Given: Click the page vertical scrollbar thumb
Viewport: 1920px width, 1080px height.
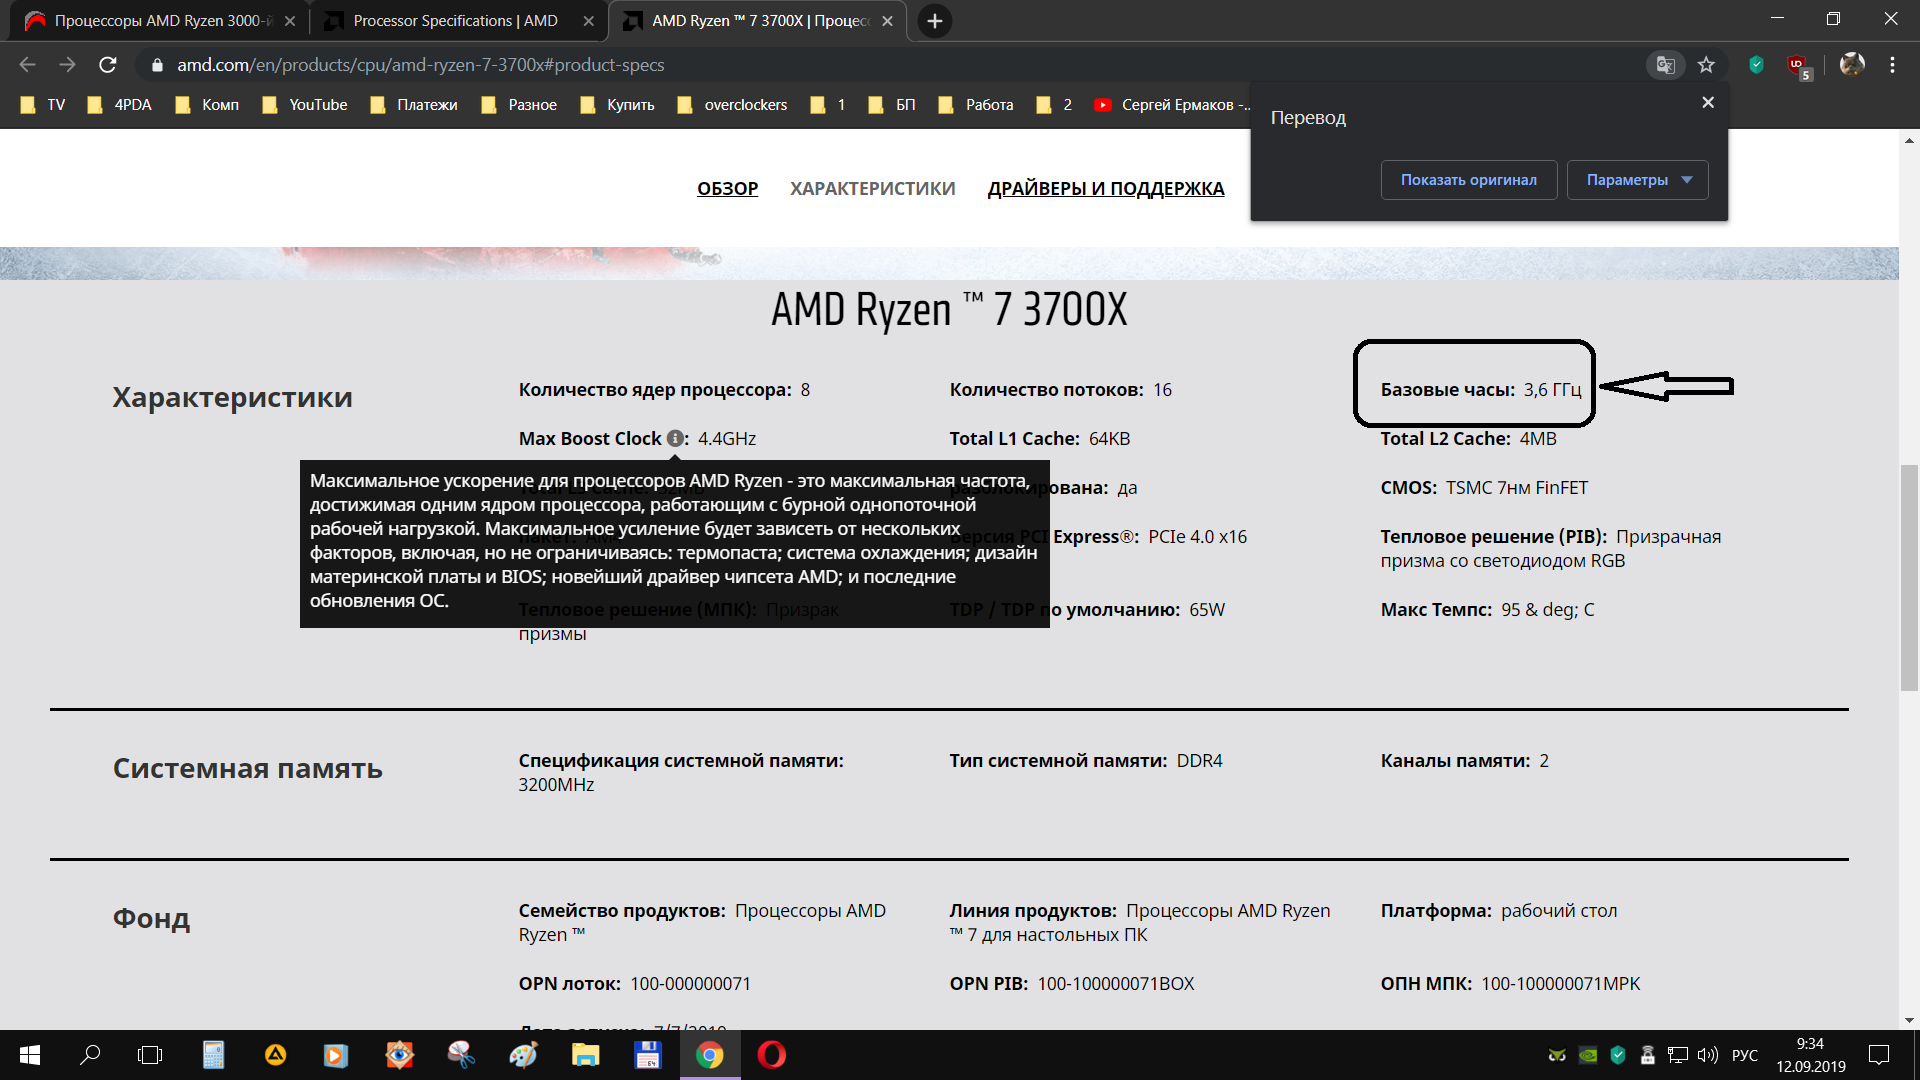Looking at the screenshot, I should (1909, 578).
